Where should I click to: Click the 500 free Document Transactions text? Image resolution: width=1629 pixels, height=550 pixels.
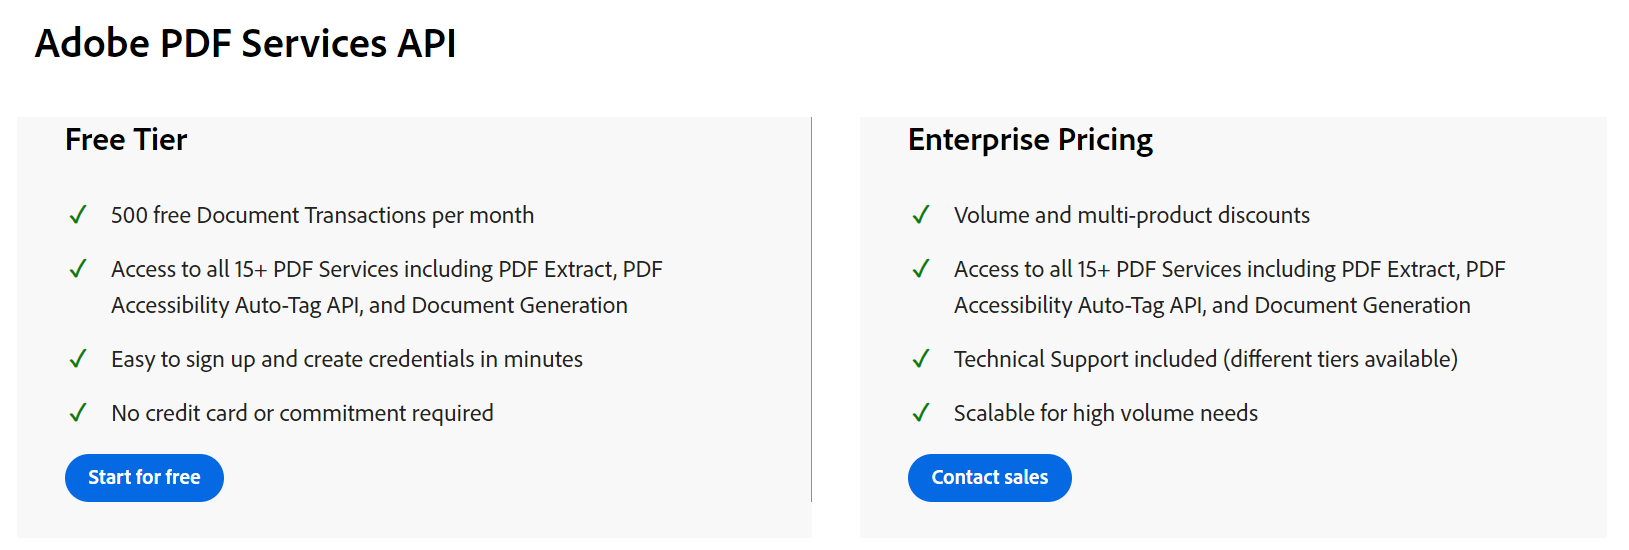point(322,216)
